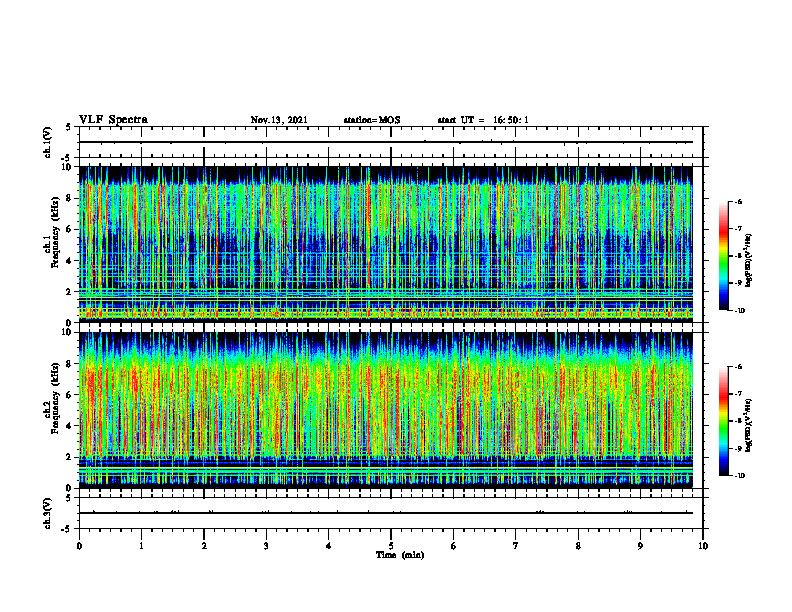Click the time axis tick label "3"

[x=266, y=546]
